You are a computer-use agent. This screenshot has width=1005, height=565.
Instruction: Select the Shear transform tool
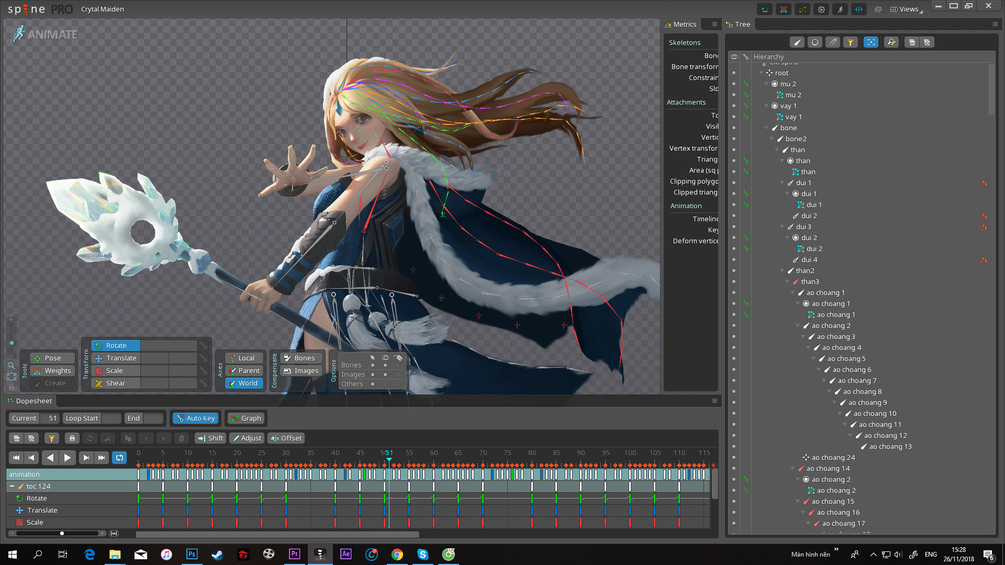coord(116,383)
